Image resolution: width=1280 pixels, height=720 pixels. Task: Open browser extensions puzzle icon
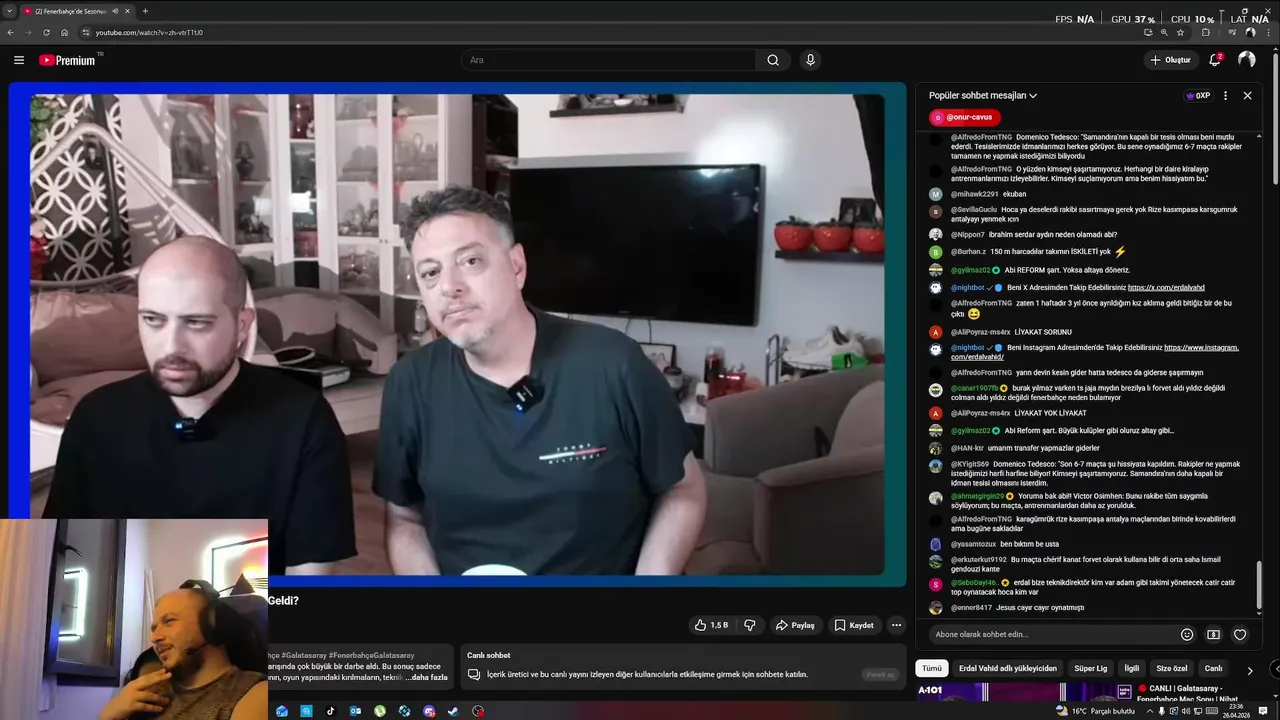pyautogui.click(x=1205, y=32)
